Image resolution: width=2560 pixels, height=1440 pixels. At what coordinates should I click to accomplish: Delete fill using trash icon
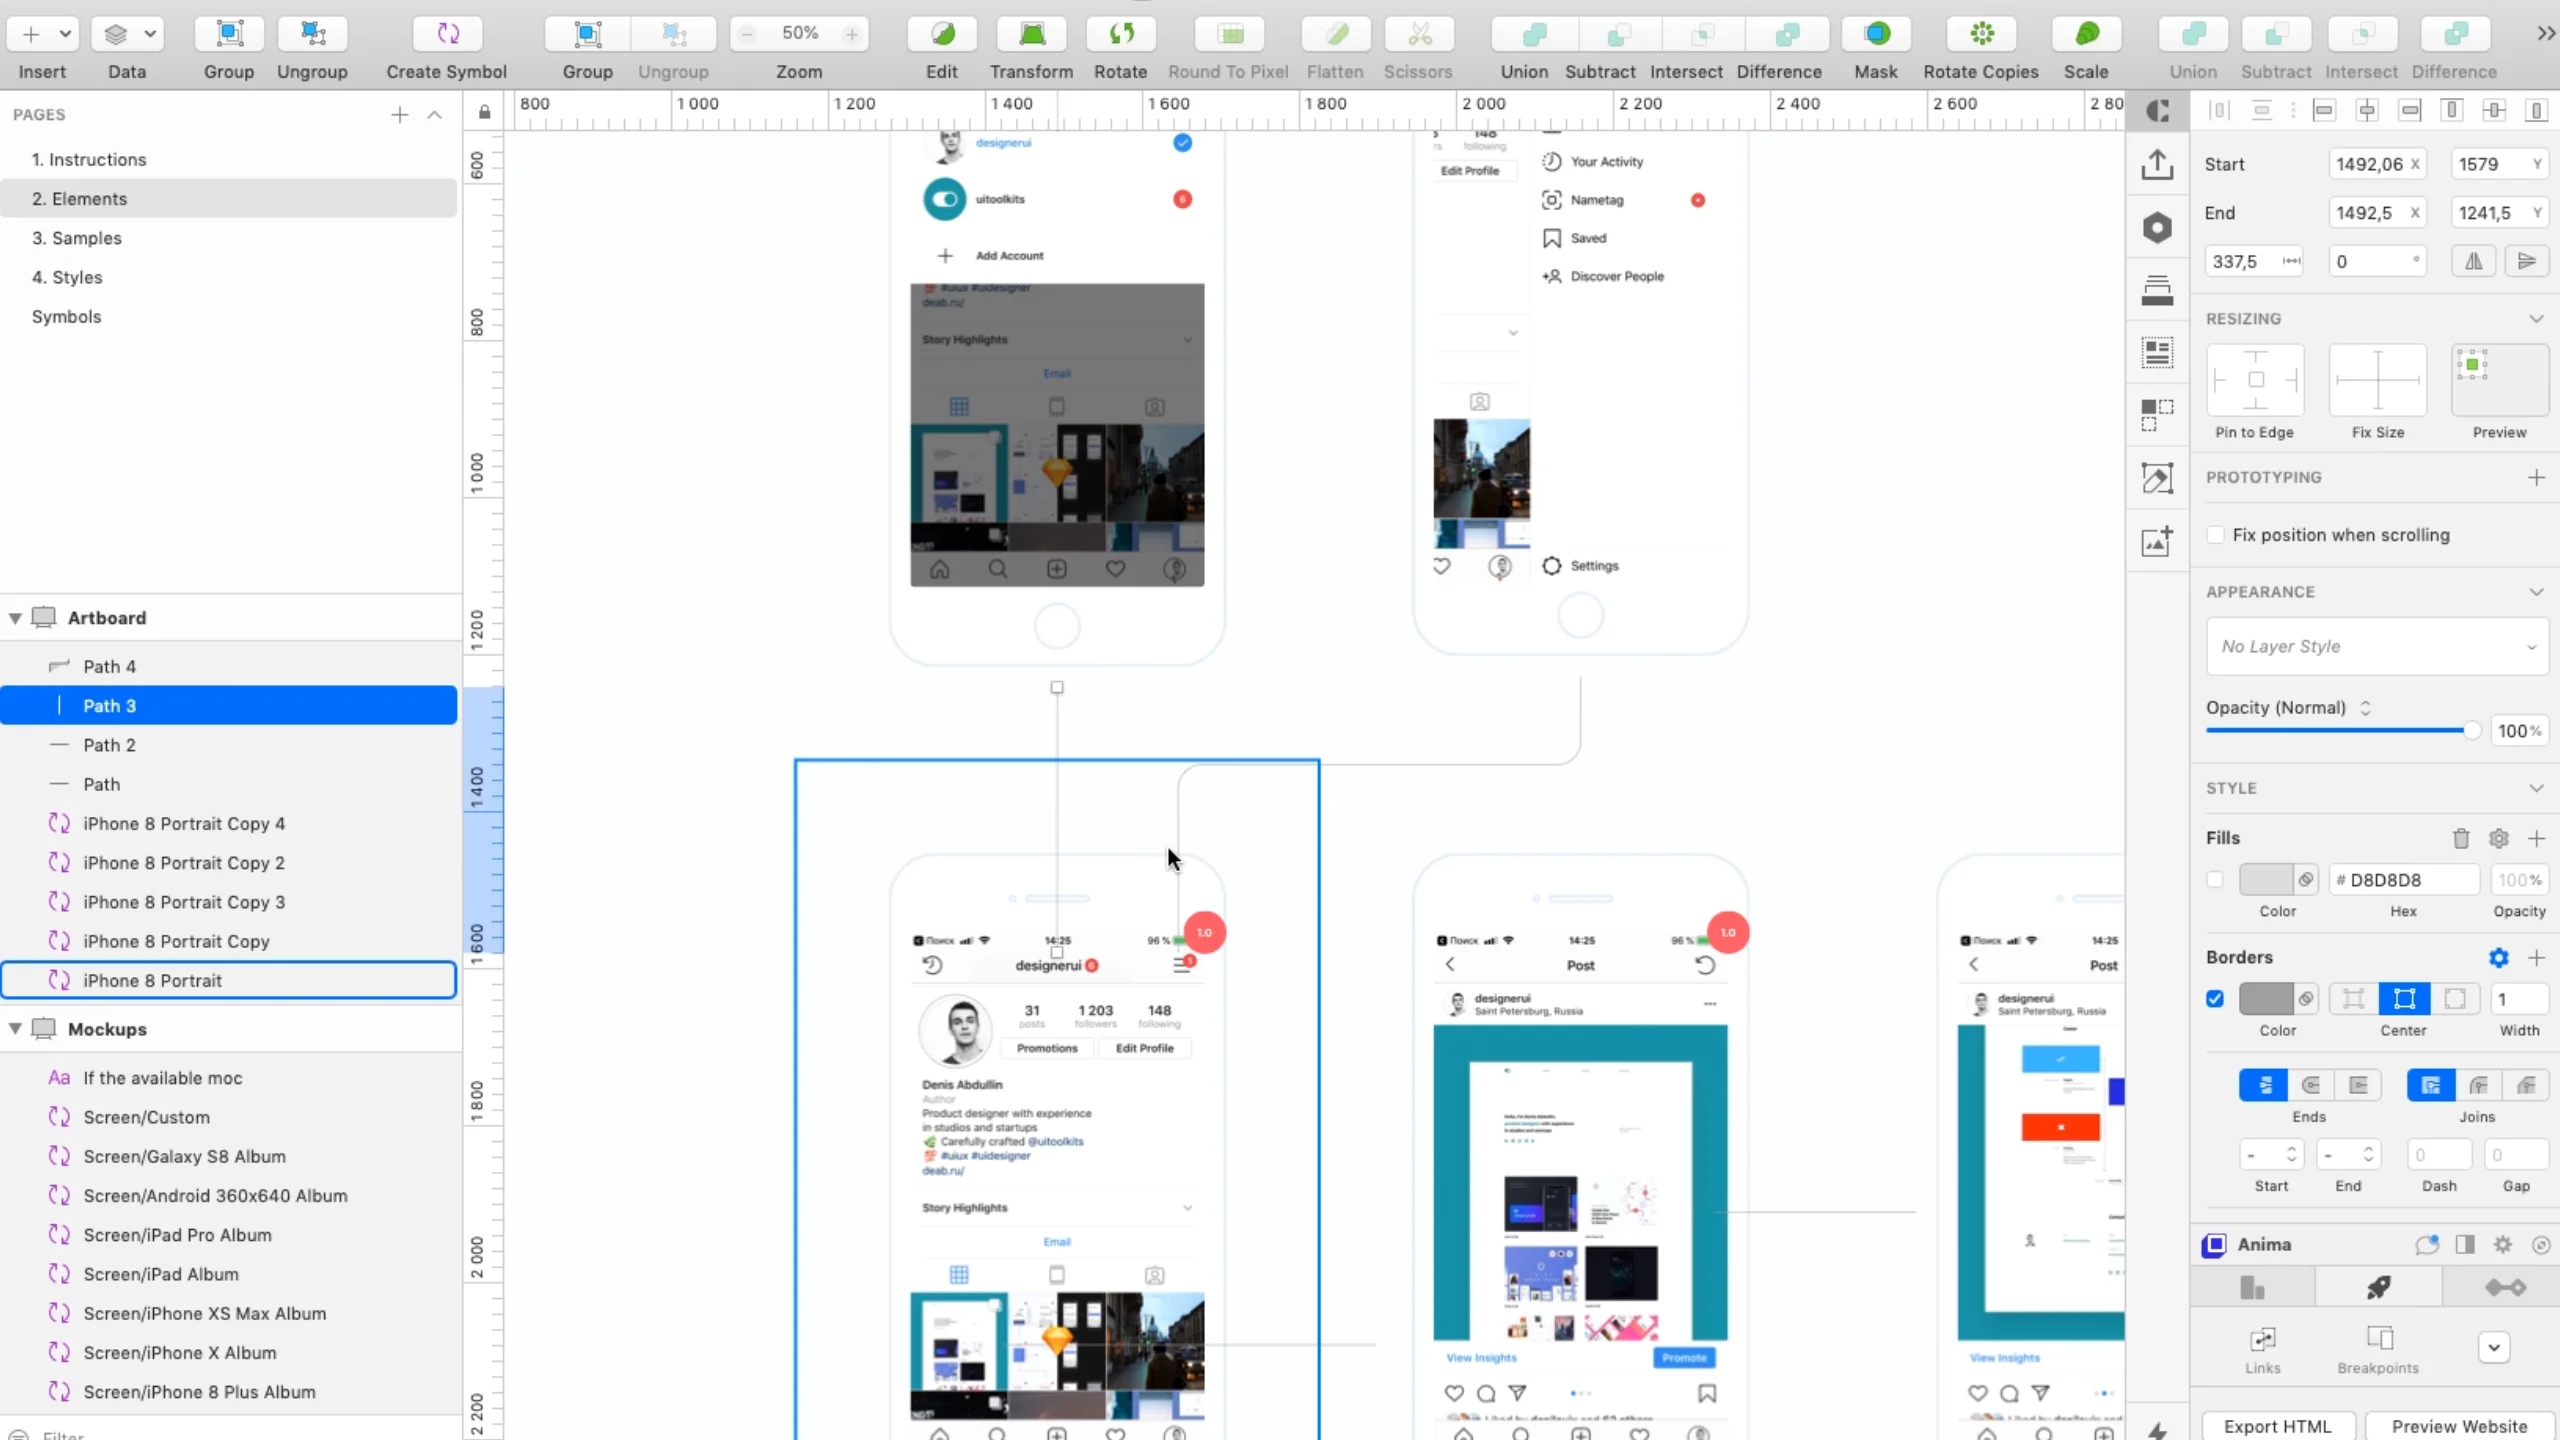[x=2461, y=838]
